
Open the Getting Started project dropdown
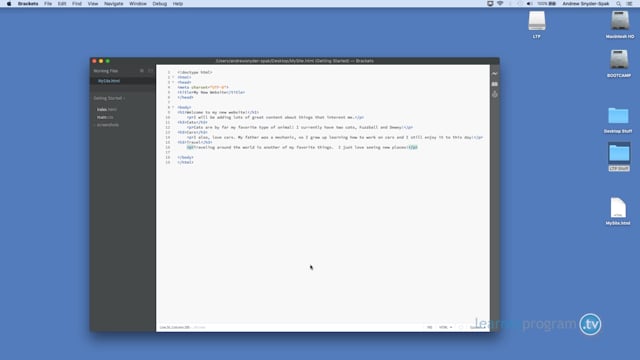click(x=109, y=98)
